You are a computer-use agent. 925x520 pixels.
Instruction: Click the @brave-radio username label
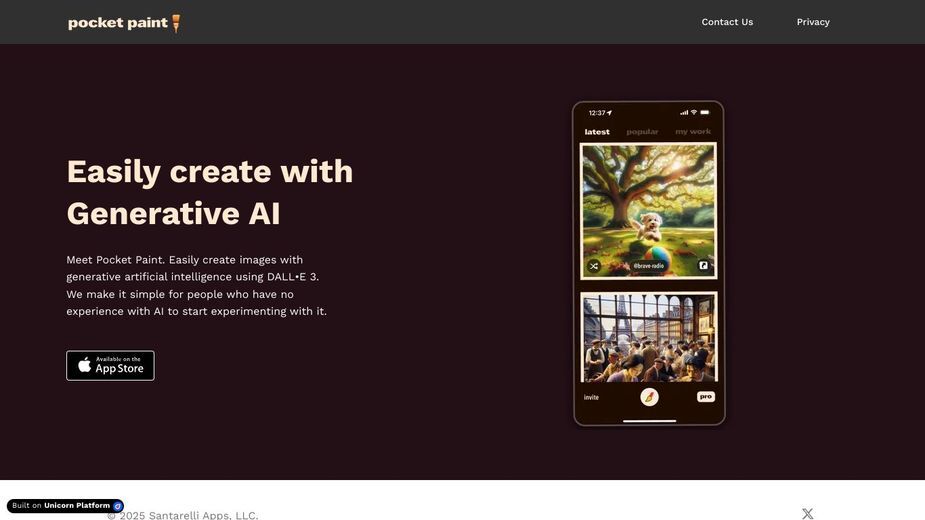click(x=648, y=266)
